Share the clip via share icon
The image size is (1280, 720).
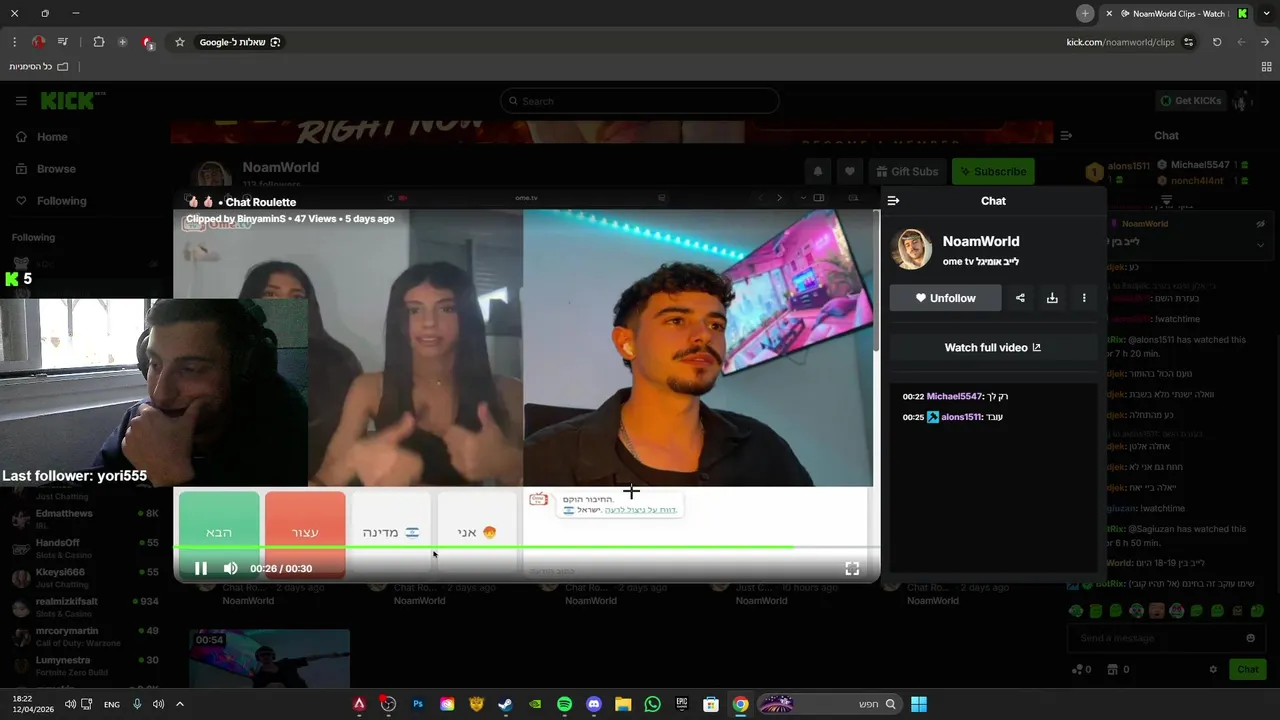point(1020,298)
